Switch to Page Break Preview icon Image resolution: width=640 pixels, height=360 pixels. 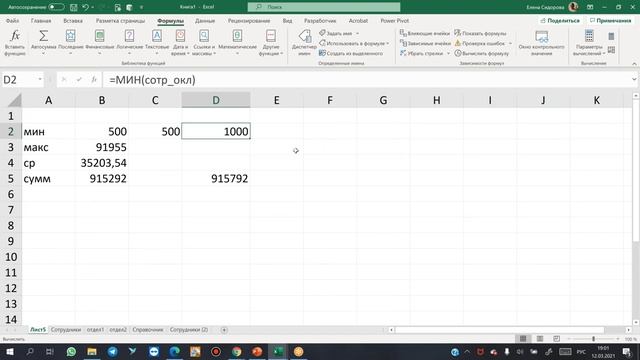coord(556,339)
